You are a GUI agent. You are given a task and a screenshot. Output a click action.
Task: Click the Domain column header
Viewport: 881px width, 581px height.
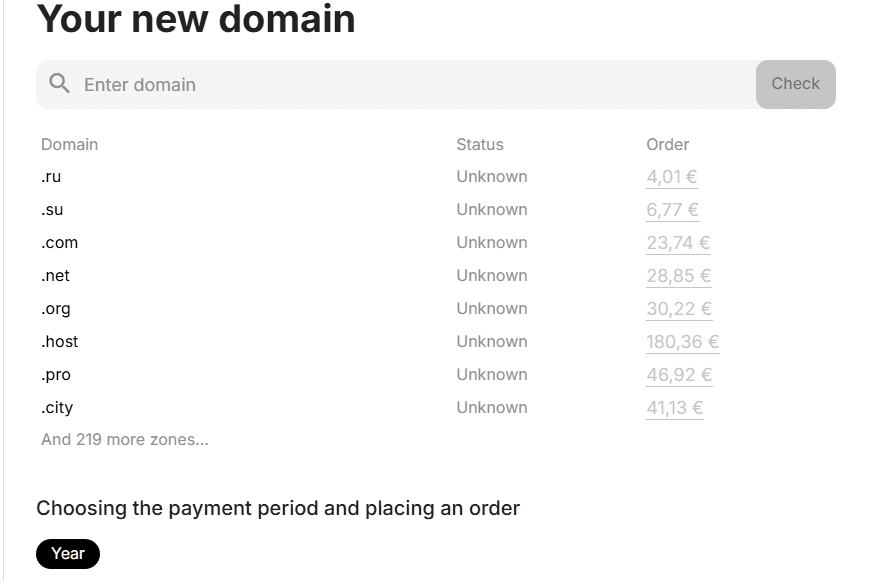(x=70, y=144)
